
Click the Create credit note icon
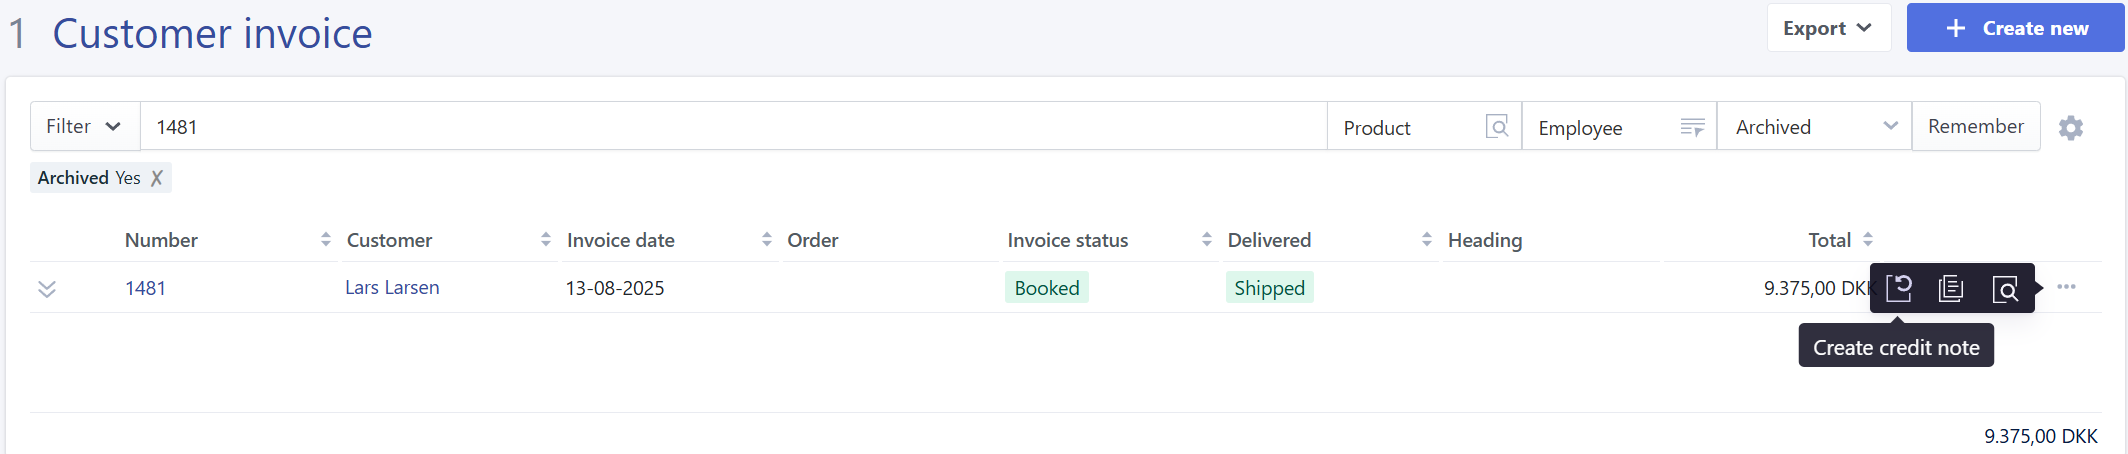[x=1899, y=289]
